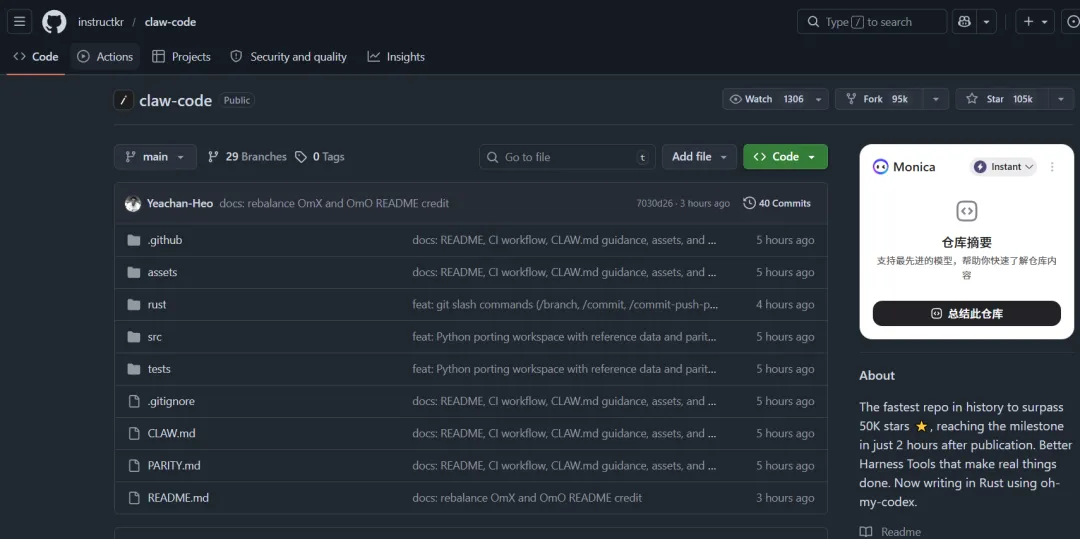
Task: Click Monica repository summary code icon
Action: (x=967, y=211)
